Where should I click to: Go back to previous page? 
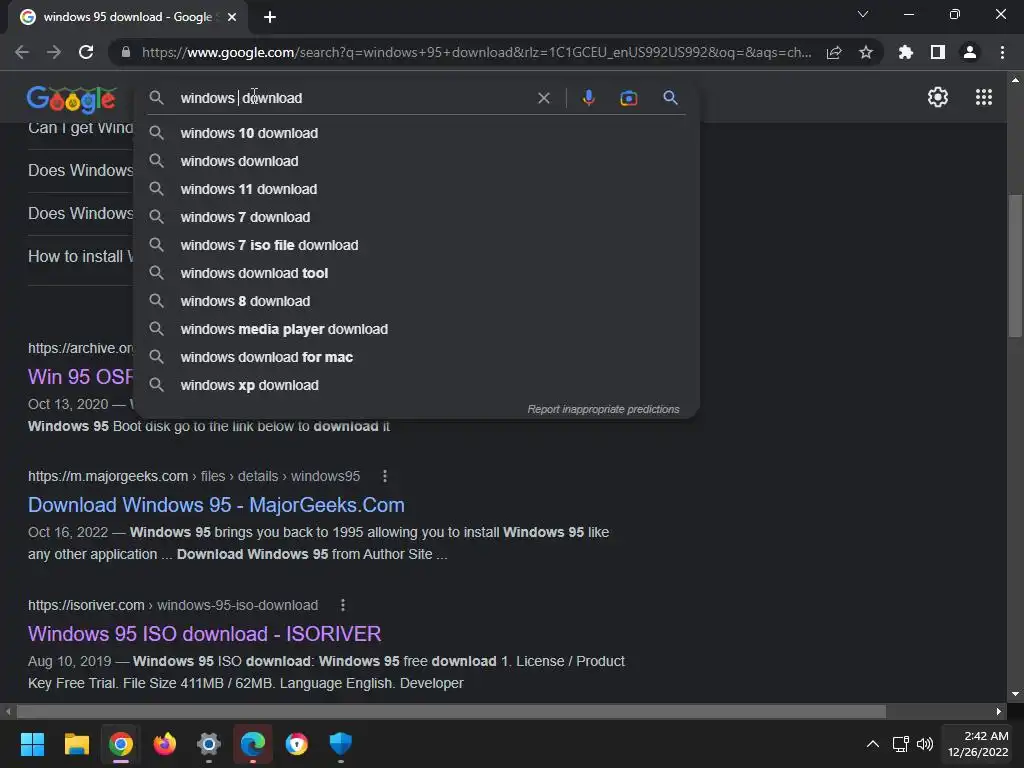click(x=22, y=52)
